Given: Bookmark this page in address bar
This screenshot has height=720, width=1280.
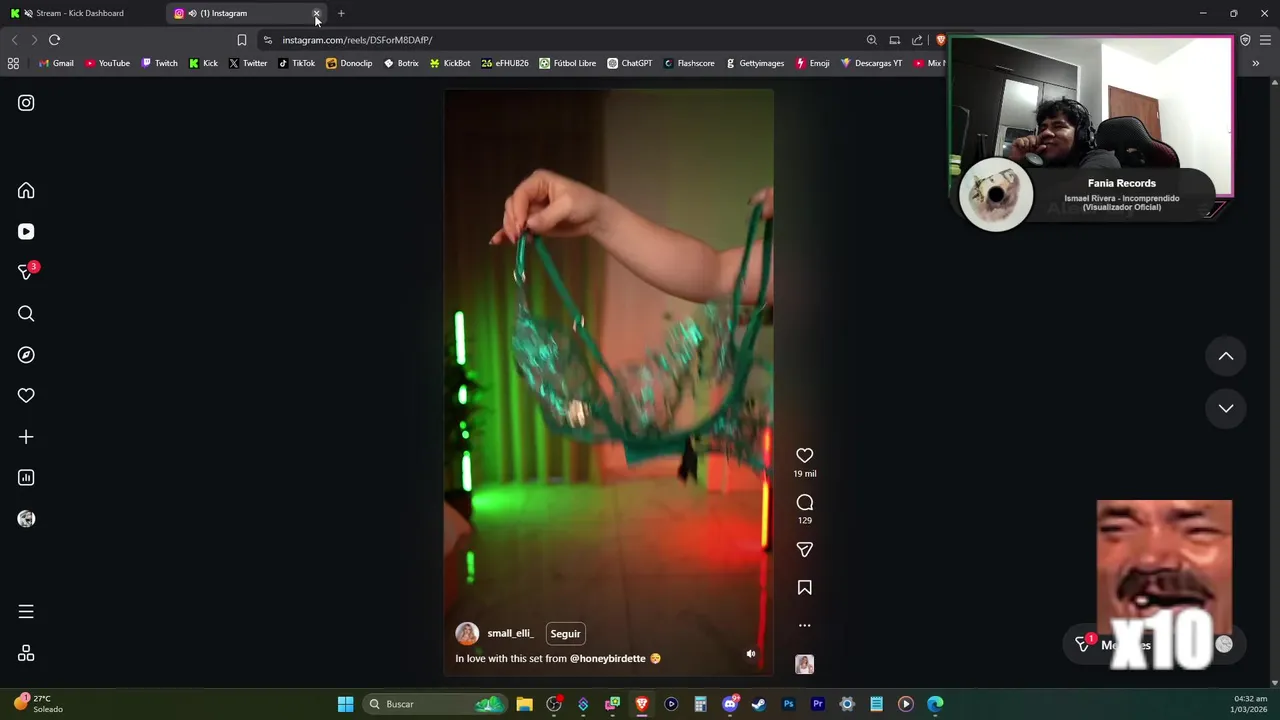Looking at the screenshot, I should pyautogui.click(x=241, y=40).
